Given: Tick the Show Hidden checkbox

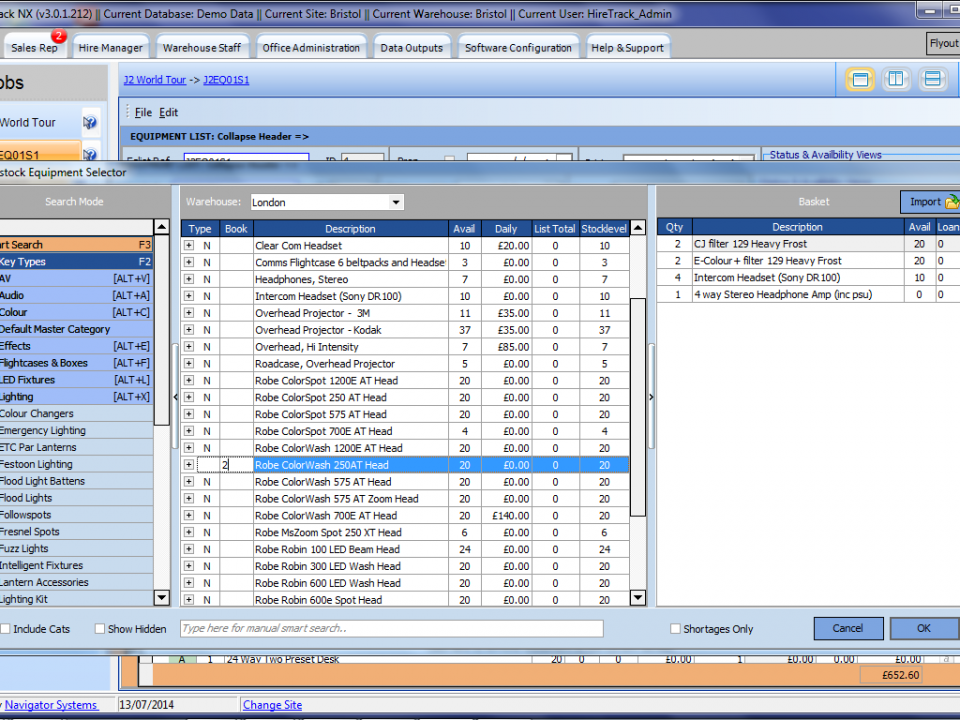Looking at the screenshot, I should tap(100, 629).
